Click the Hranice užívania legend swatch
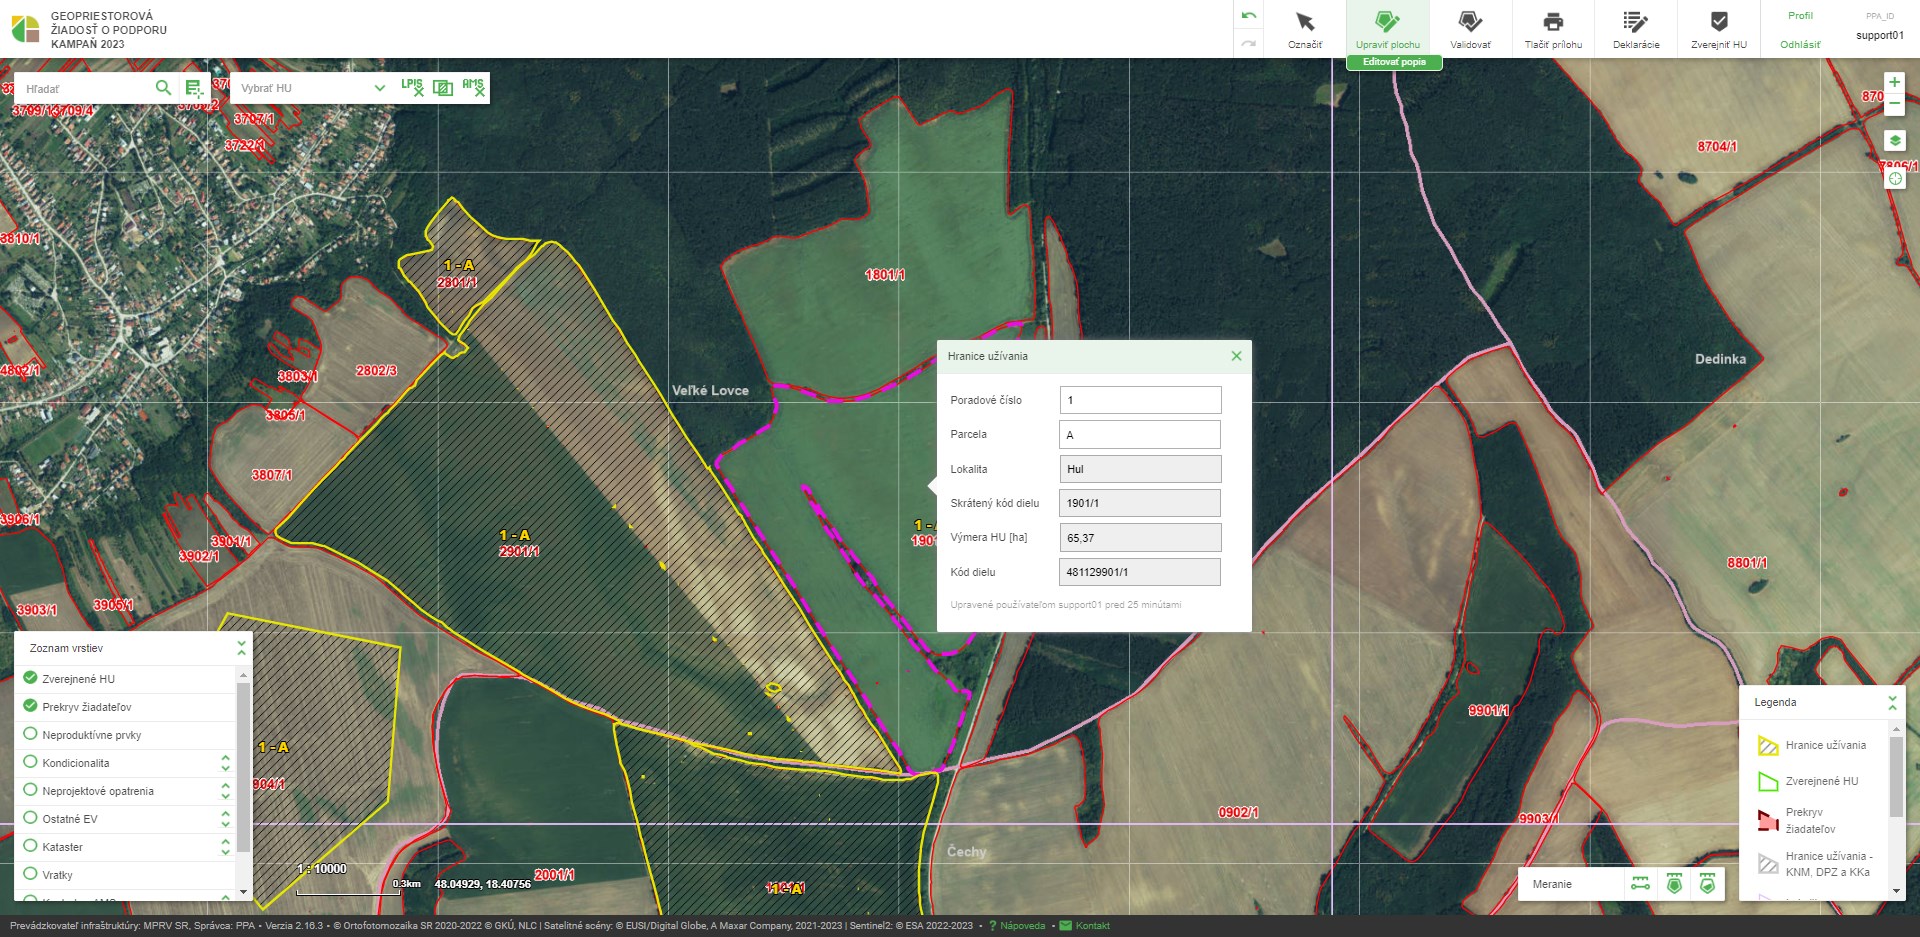The height and width of the screenshot is (937, 1920). pos(1768,746)
